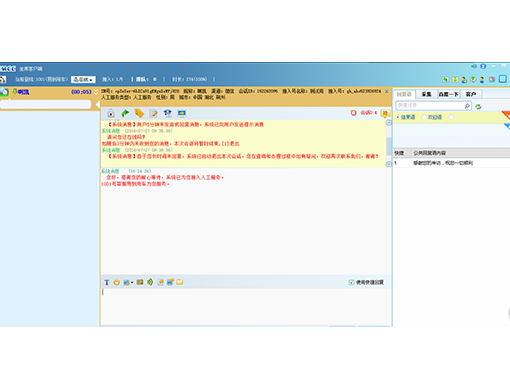
Task: Select the third unlabeled radio option
Action: point(451,117)
